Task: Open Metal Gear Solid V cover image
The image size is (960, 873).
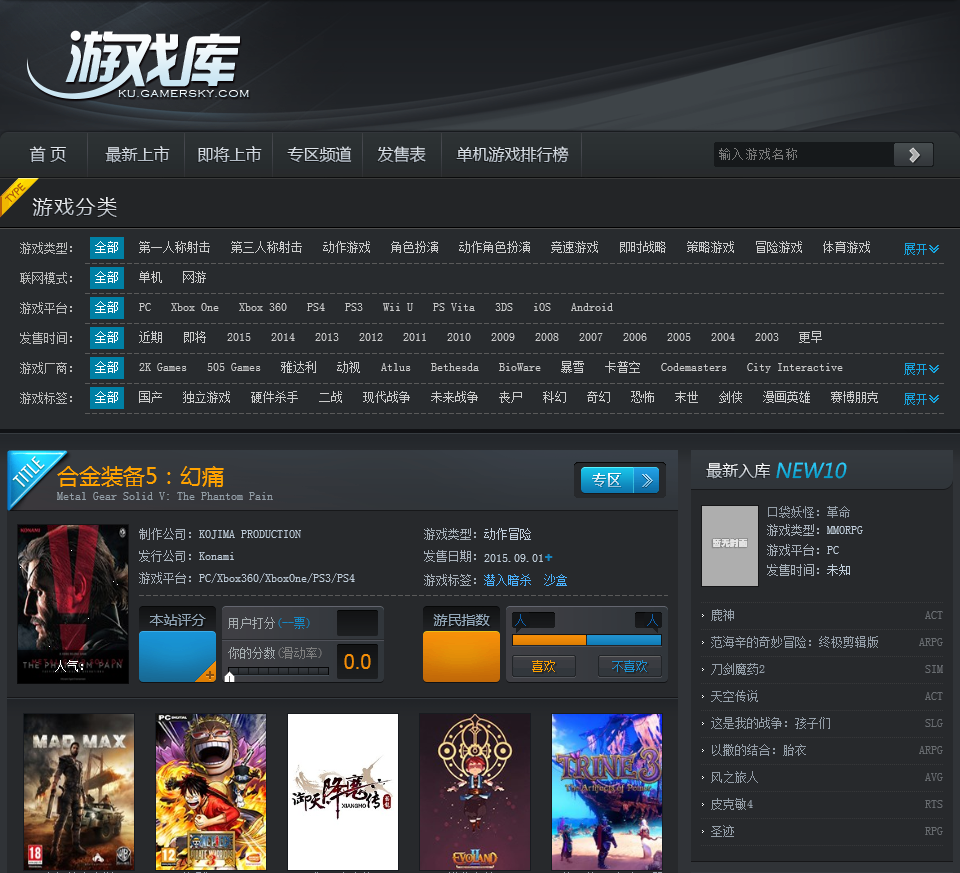Action: [x=73, y=604]
